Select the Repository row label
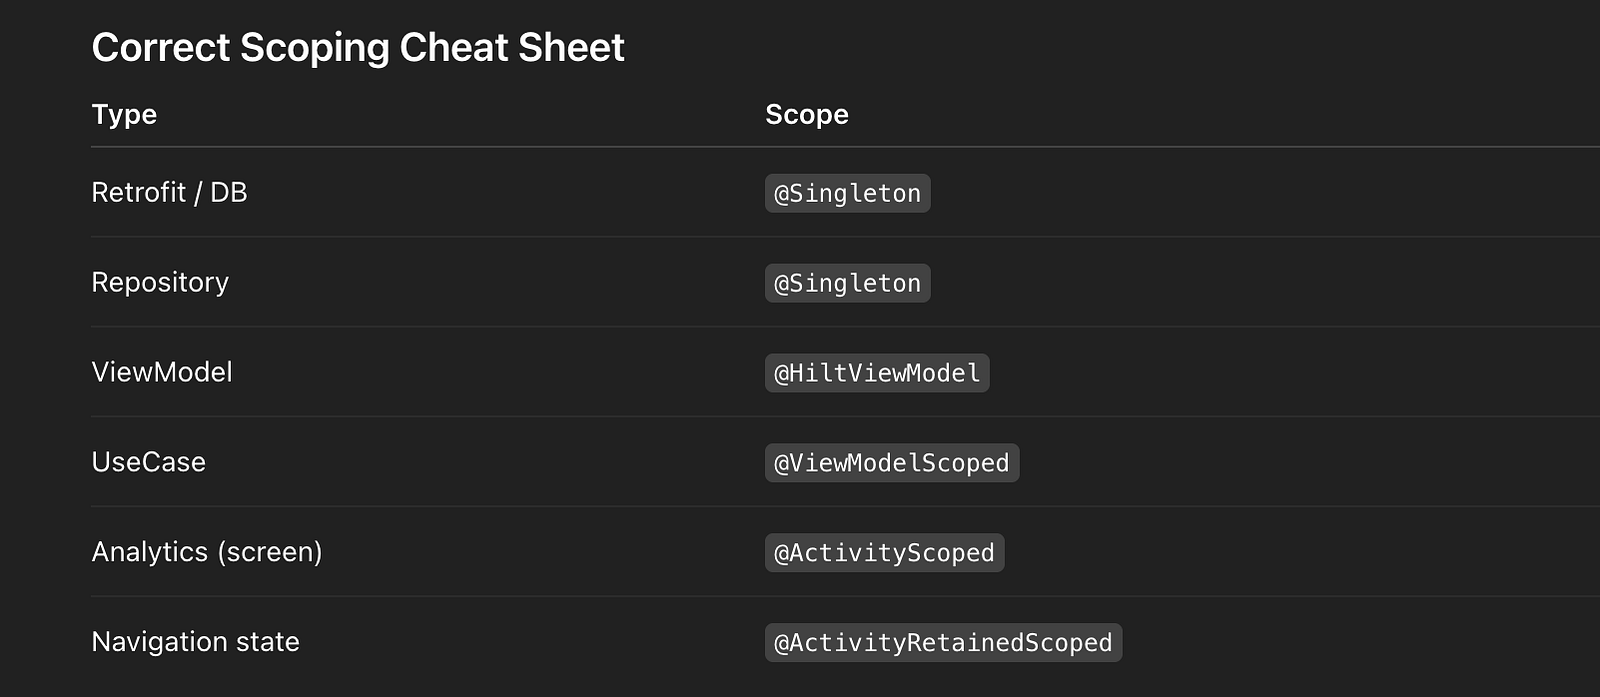This screenshot has width=1600, height=697. pyautogui.click(x=160, y=283)
